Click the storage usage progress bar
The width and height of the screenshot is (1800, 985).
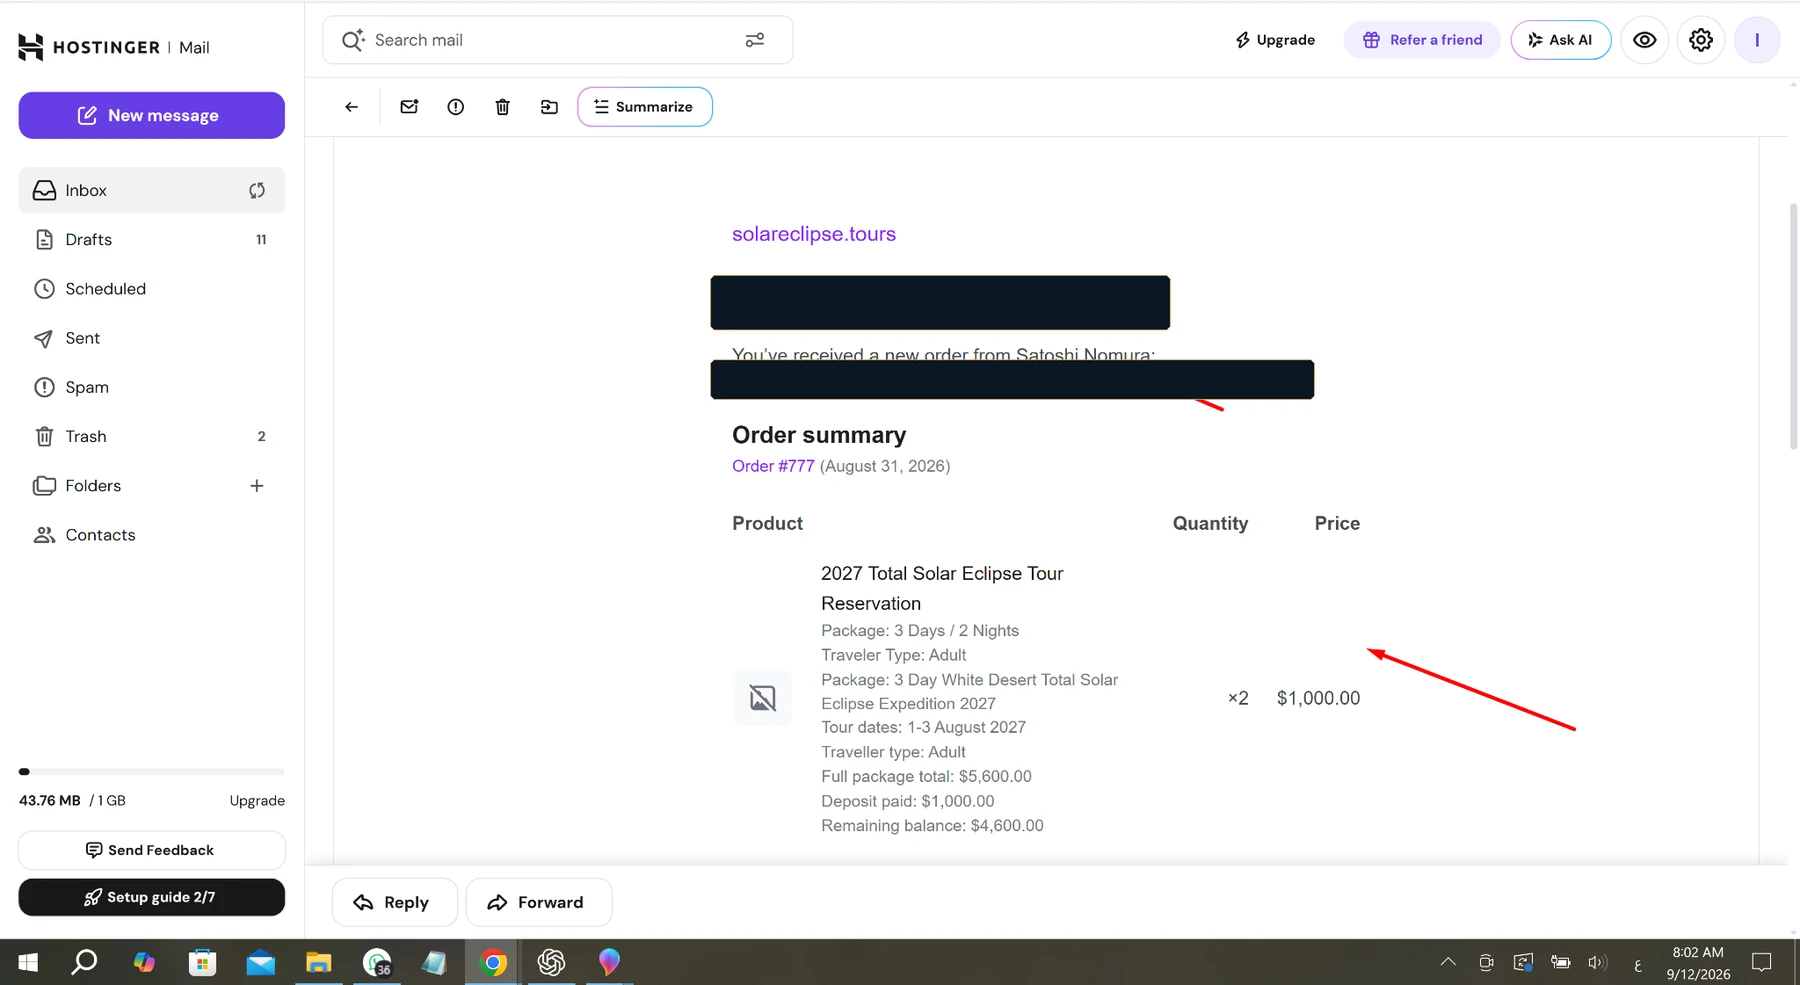(x=152, y=771)
